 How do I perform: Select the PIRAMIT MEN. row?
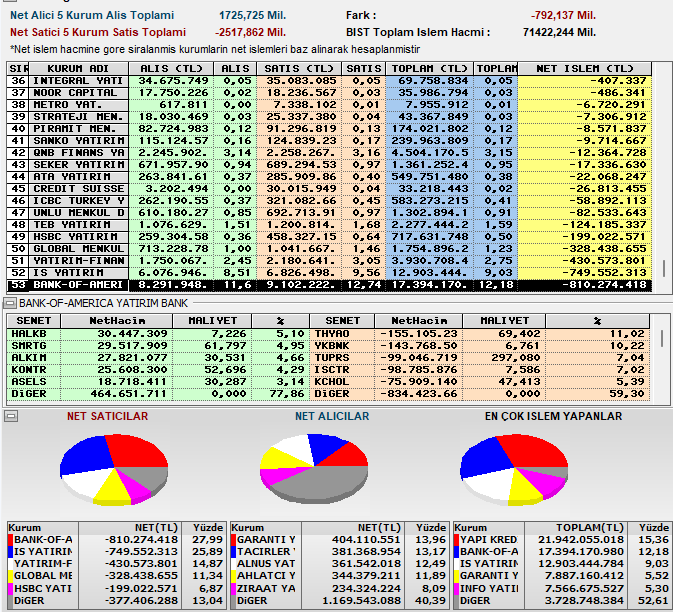[x=329, y=129]
